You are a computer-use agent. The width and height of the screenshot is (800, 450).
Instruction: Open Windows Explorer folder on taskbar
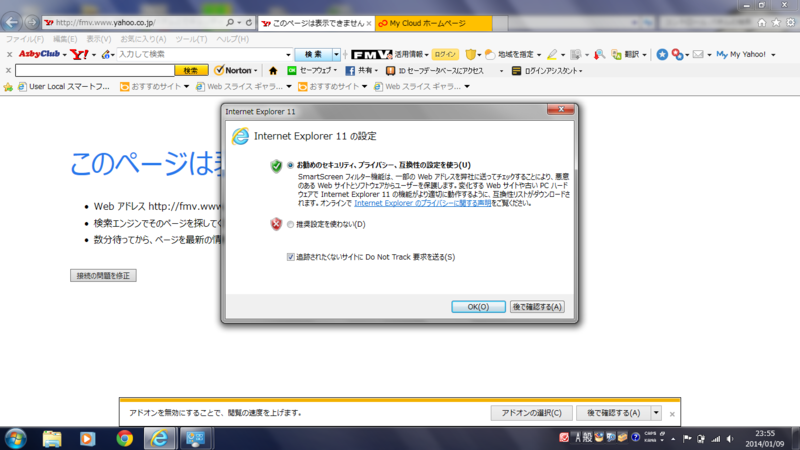pyautogui.click(x=52, y=438)
